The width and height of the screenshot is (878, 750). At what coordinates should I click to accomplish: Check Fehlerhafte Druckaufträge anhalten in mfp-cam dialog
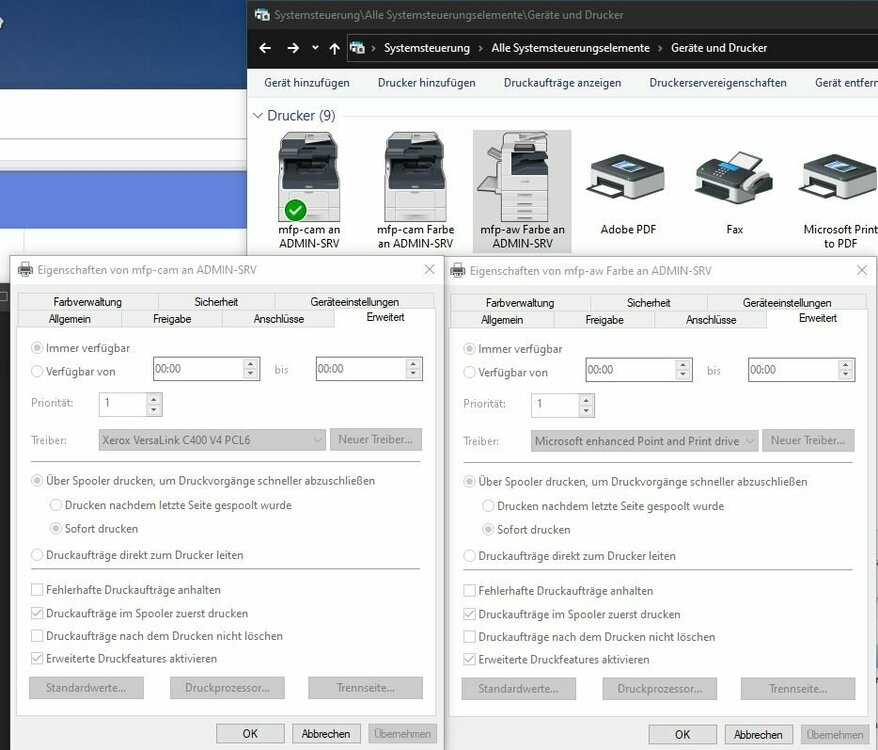[38, 590]
